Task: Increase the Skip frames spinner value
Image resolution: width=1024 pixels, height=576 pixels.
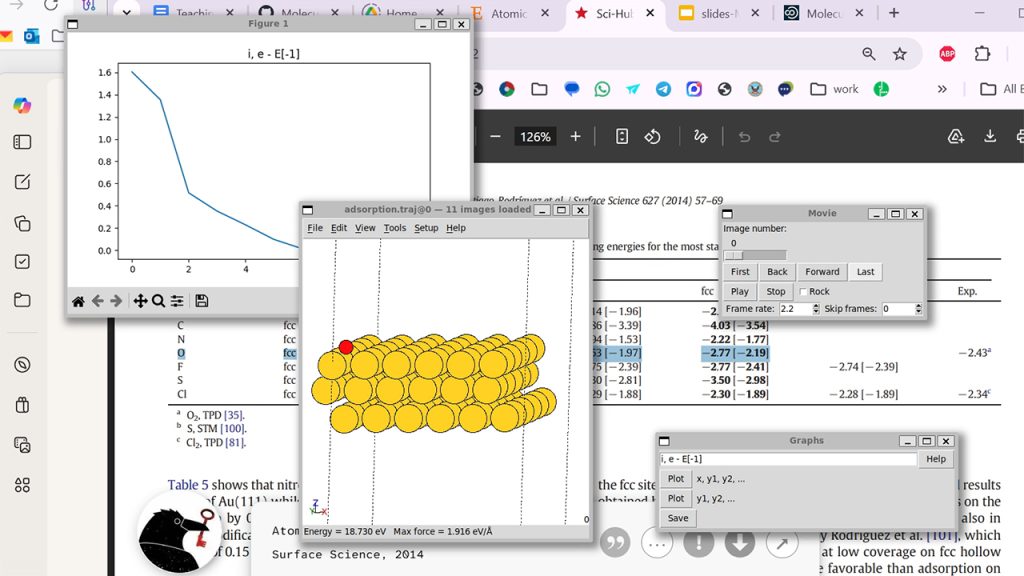Action: tap(918, 306)
